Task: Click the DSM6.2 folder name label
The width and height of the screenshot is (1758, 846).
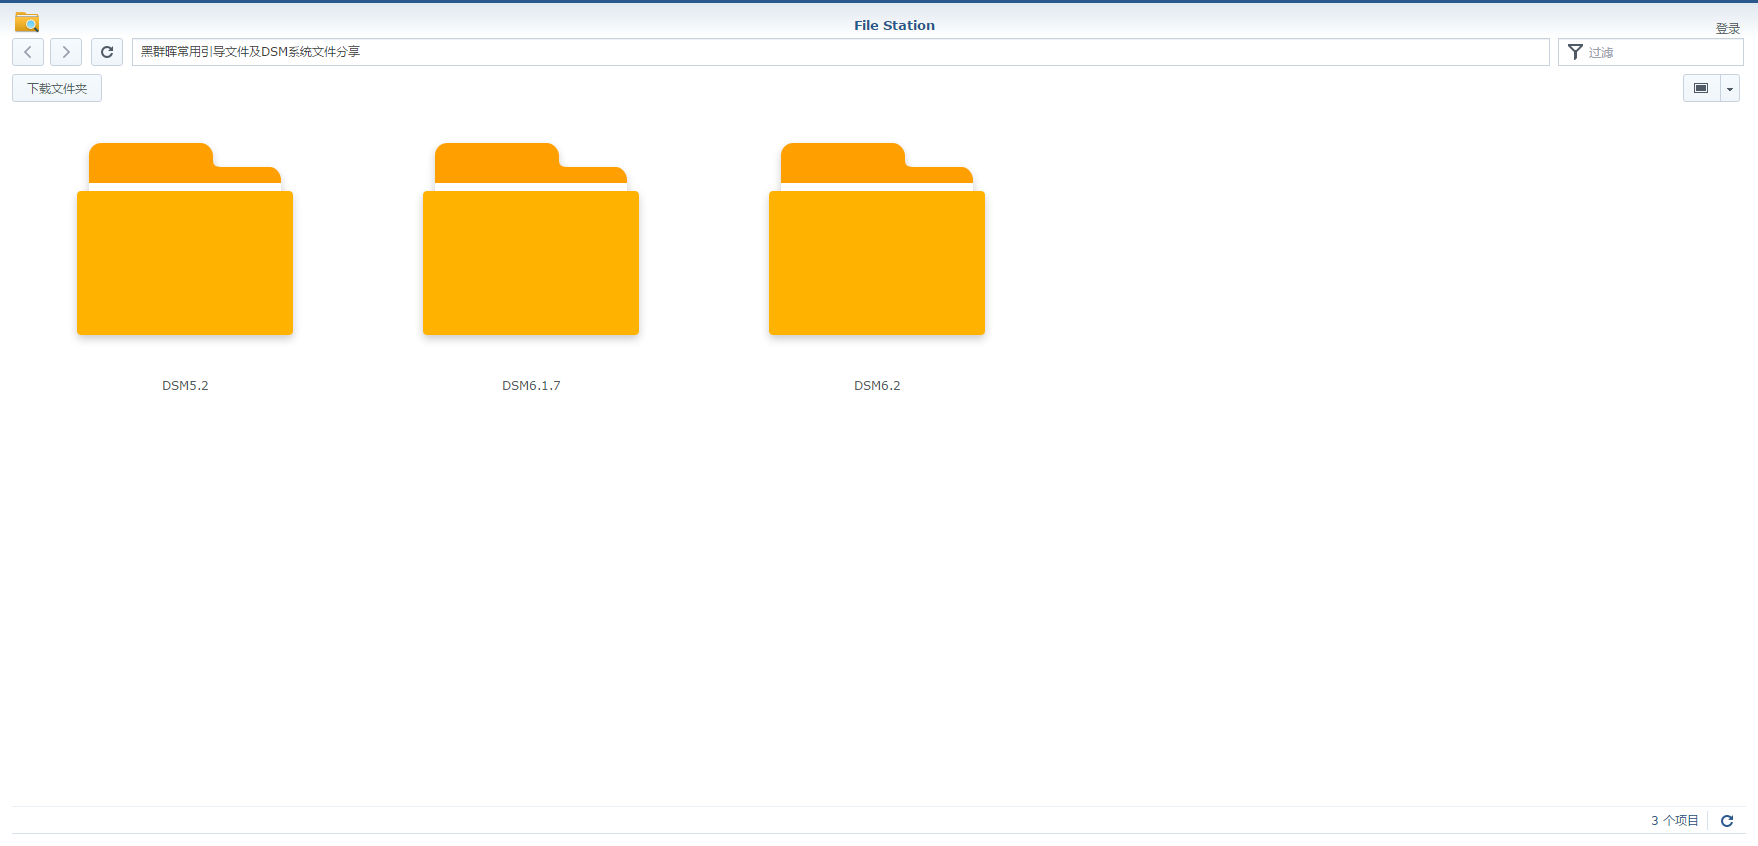Action: tap(877, 386)
